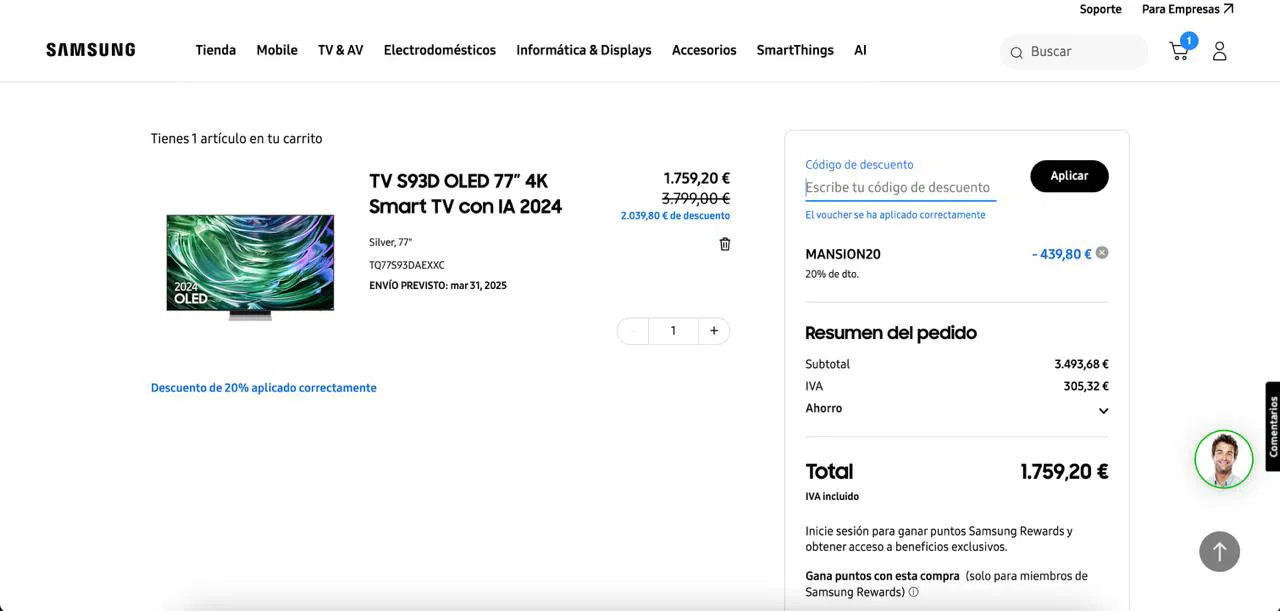Click the 2.039,80 € de descuento text
This screenshot has height=611, width=1280.
[675, 215]
